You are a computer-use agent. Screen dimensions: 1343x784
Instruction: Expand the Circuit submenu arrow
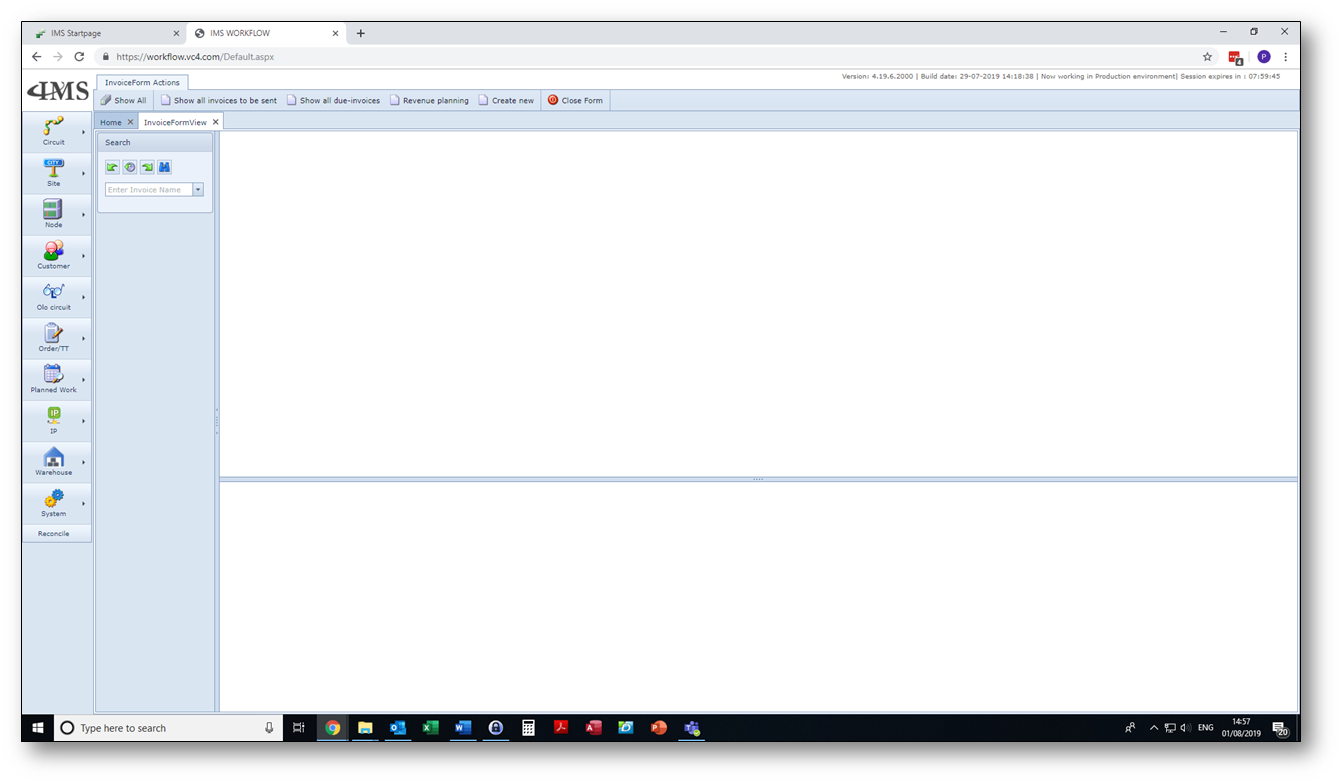(x=83, y=131)
